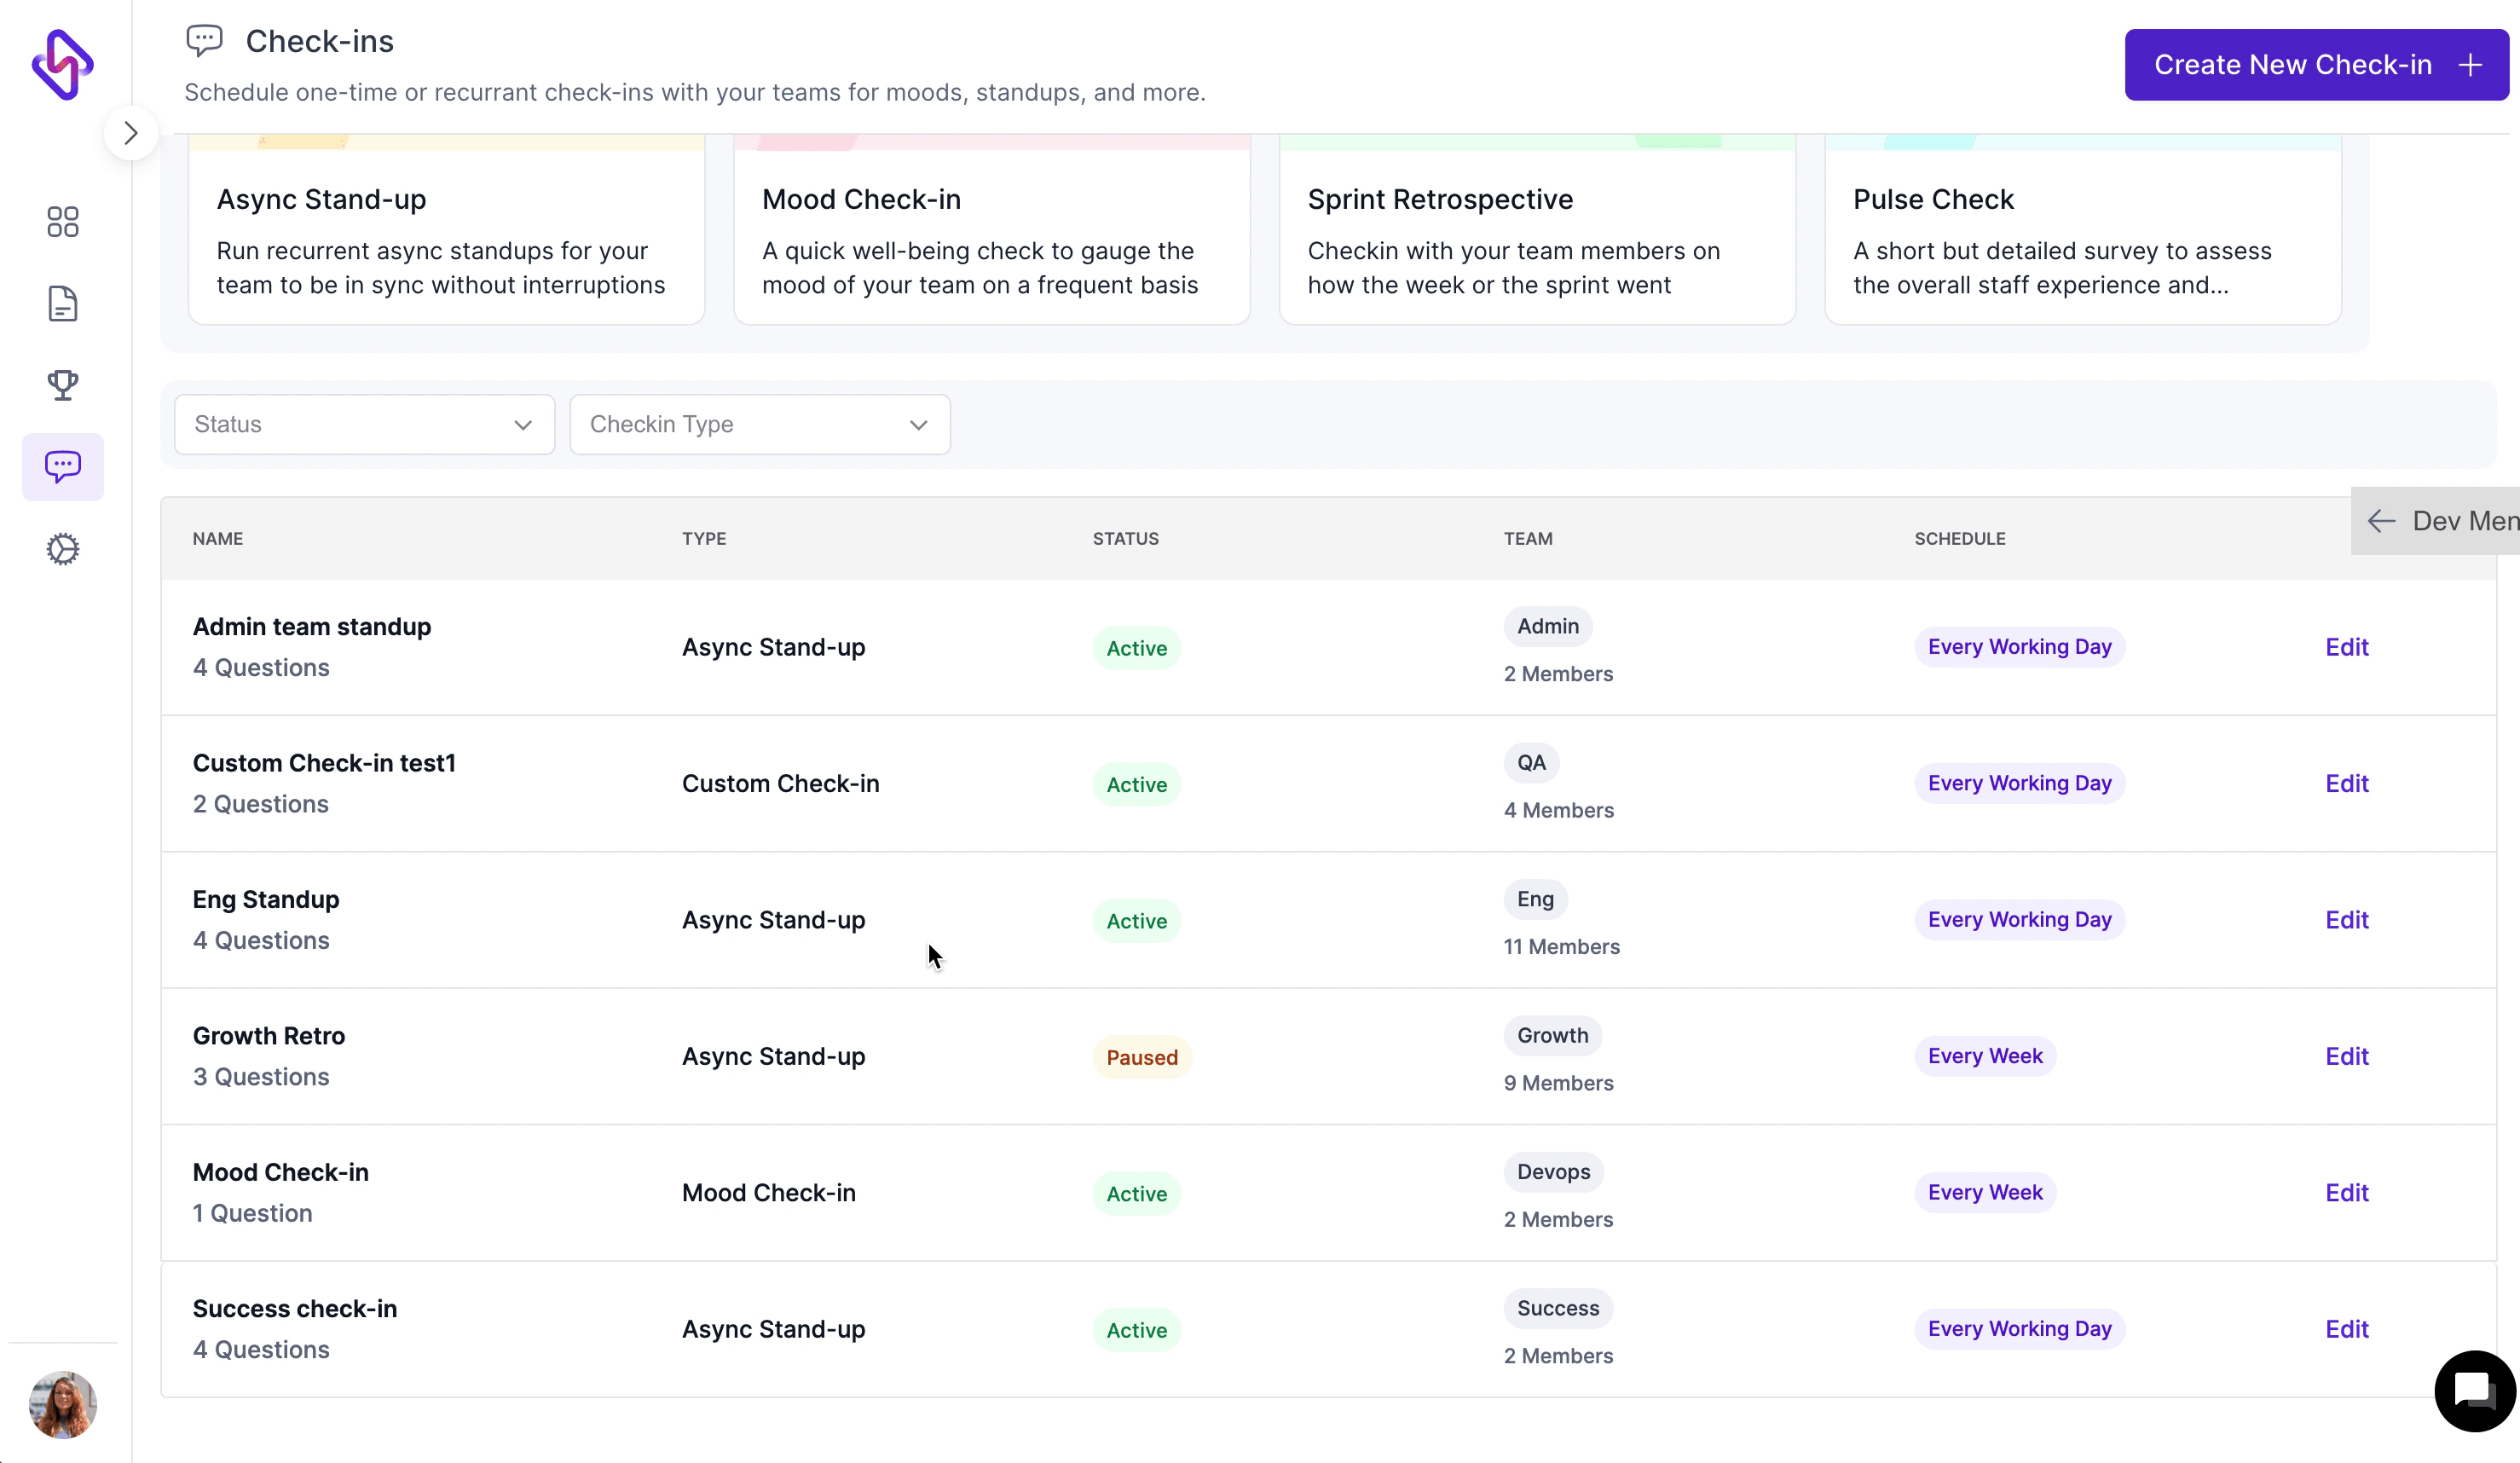Click the user avatar at bottom left
2520x1463 pixels.
63,1406
